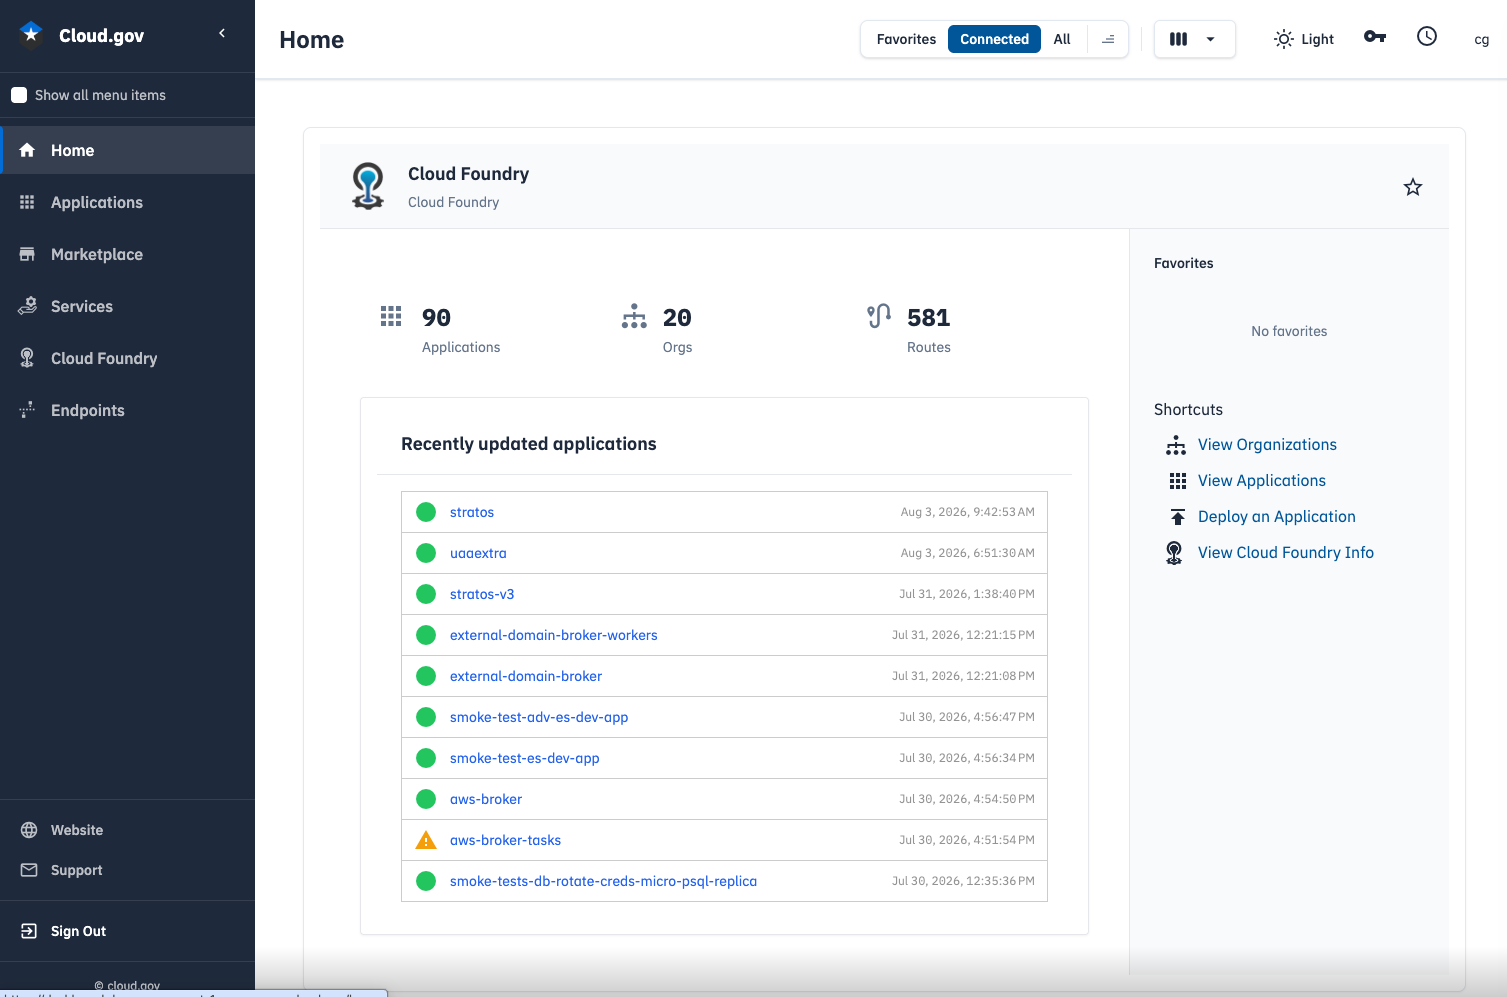The image size is (1507, 997).
Task: Click the icon beside View Cloud Foundry Info
Action: pos(1174,553)
